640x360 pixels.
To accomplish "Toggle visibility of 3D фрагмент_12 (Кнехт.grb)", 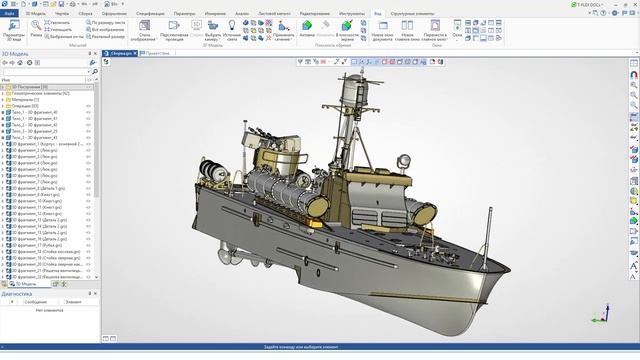I will [88, 213].
